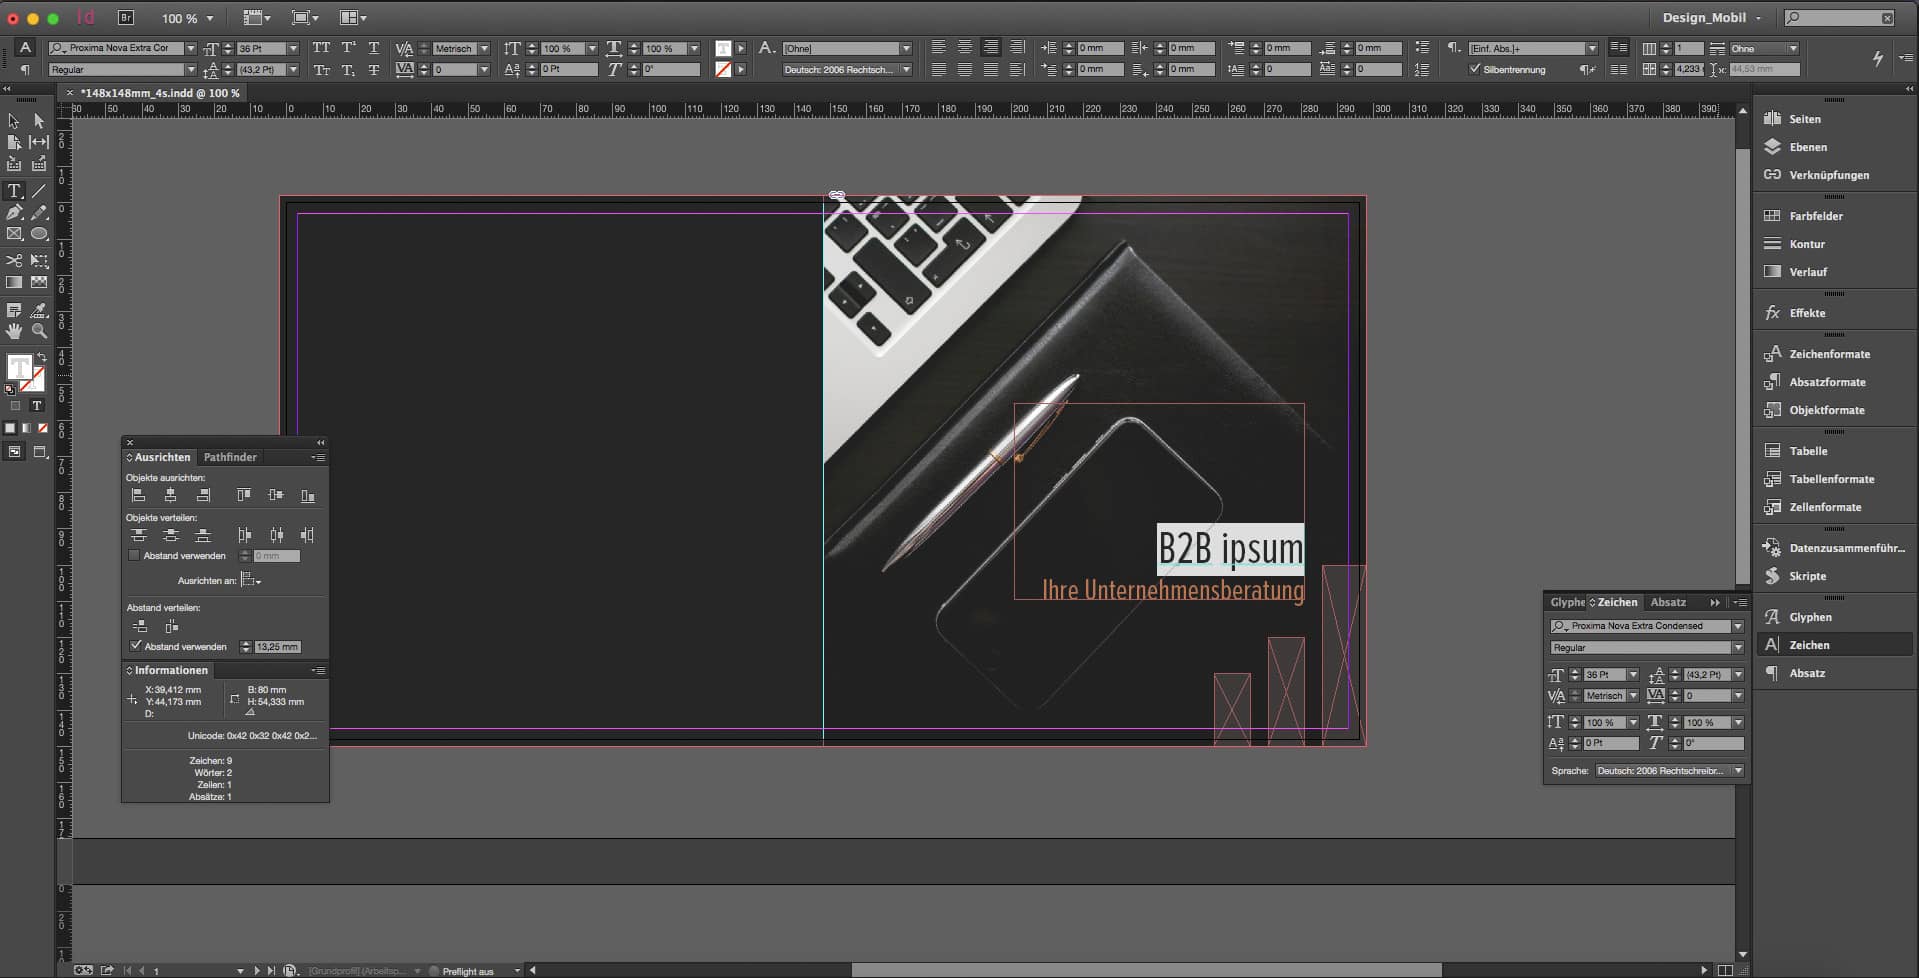1919x978 pixels.
Task: Click the fill color swatch in toolbox
Action: (x=19, y=368)
